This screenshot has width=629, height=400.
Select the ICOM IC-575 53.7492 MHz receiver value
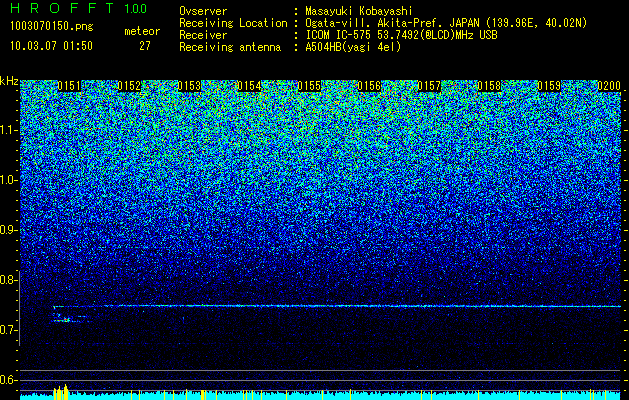(401, 35)
